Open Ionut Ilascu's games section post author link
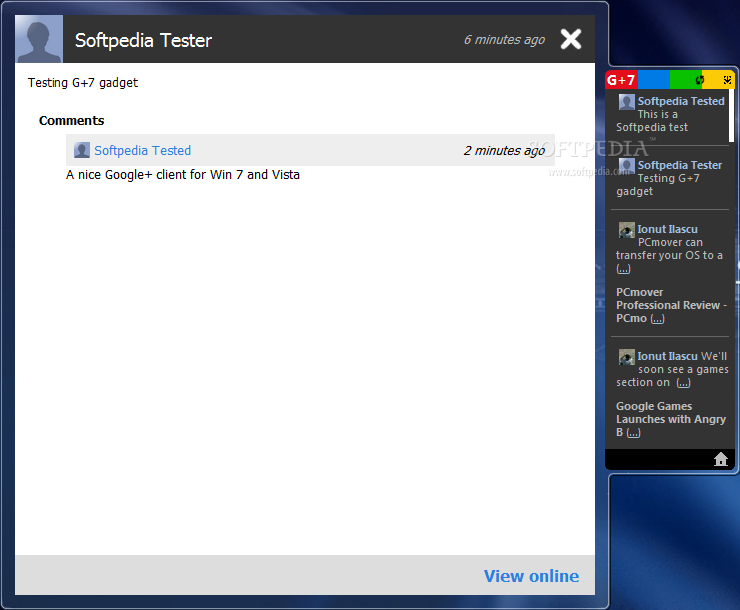The width and height of the screenshot is (740, 610). click(667, 356)
